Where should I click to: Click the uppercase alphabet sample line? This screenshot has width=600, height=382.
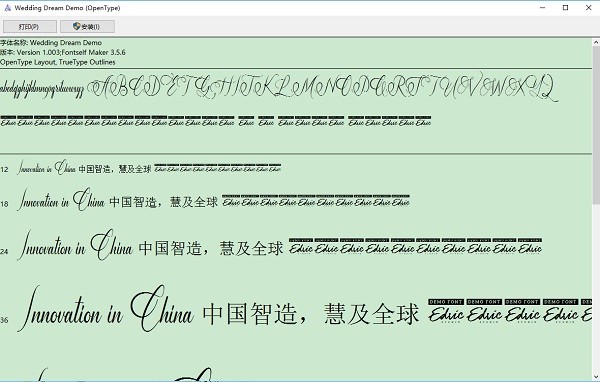click(x=323, y=87)
